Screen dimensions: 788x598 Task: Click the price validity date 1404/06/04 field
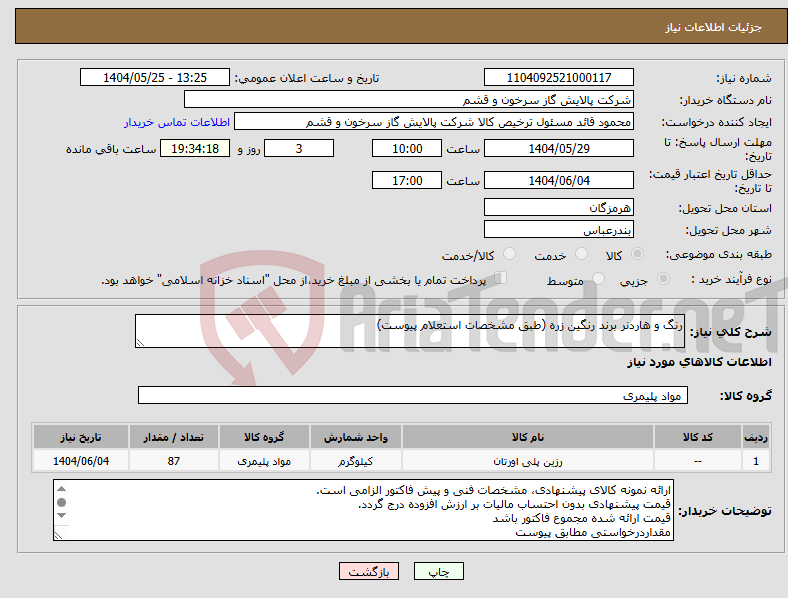pyautogui.click(x=558, y=180)
